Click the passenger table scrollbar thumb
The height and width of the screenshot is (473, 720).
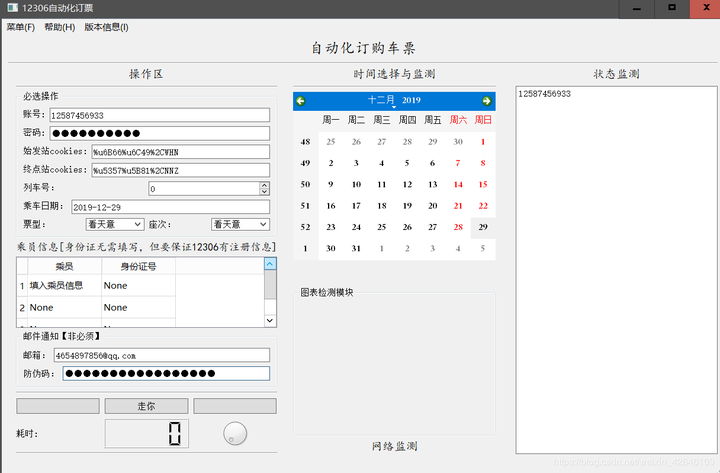[x=270, y=284]
